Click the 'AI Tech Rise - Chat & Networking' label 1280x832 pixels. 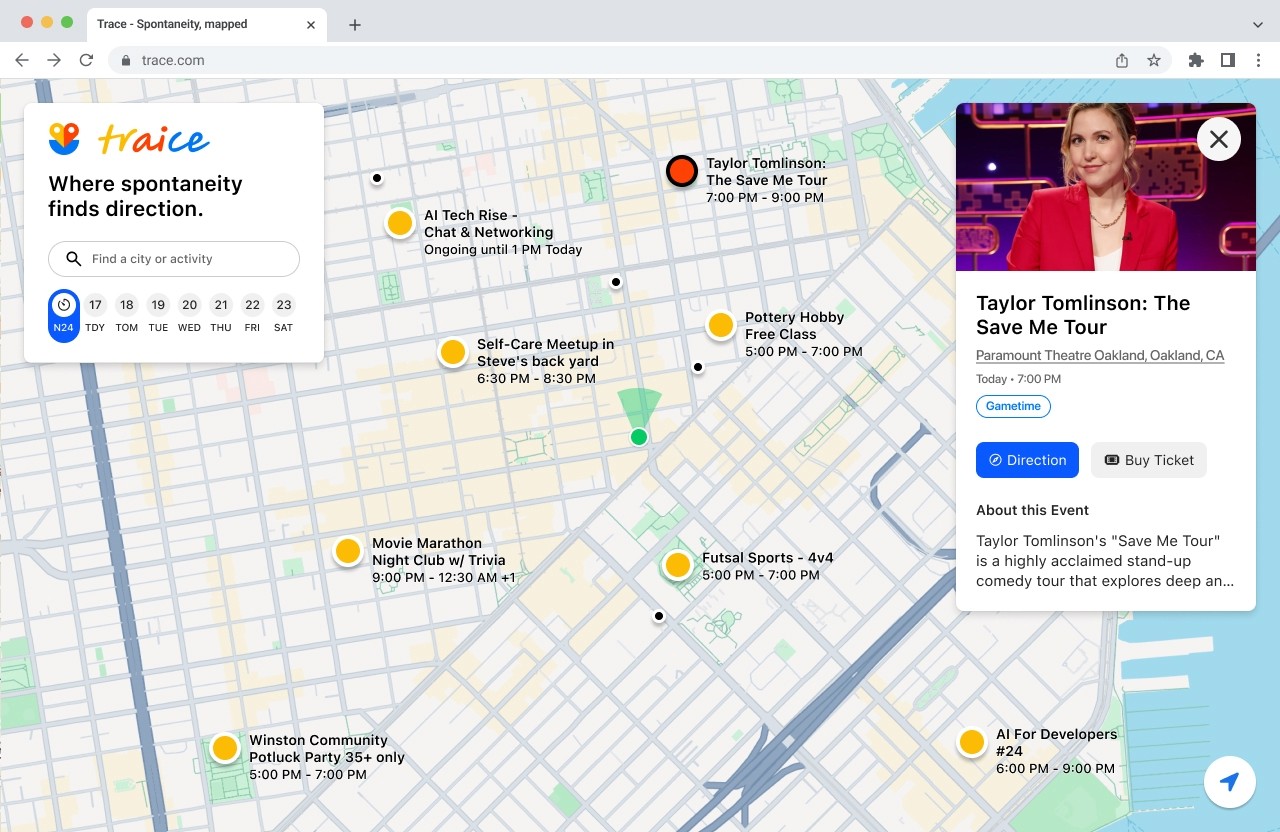[489, 223]
